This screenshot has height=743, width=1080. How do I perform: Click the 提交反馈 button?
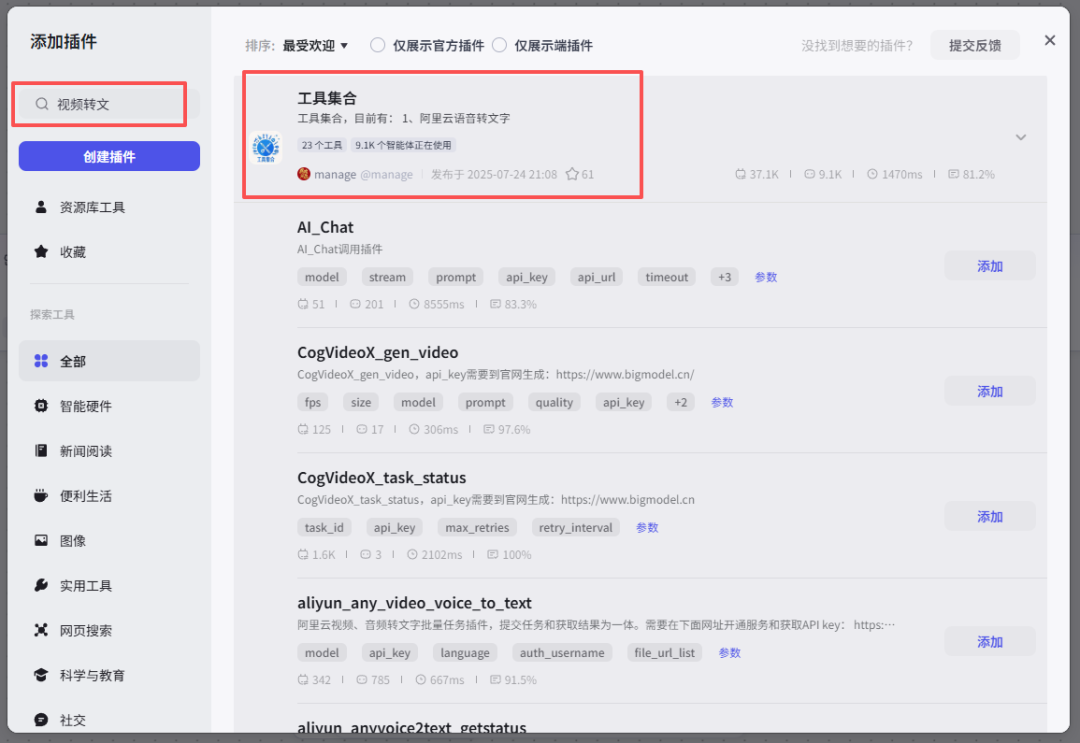point(975,45)
